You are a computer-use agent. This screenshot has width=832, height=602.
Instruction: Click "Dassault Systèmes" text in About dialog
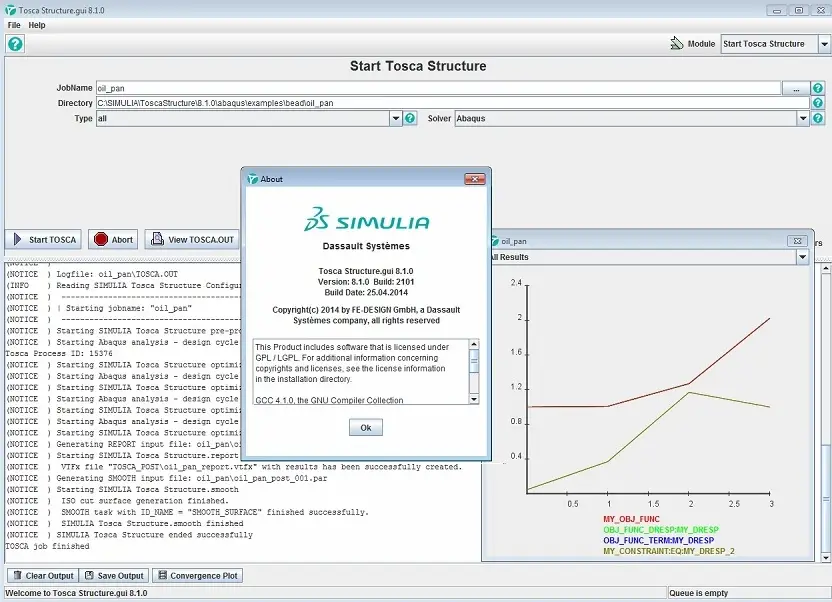pyautogui.click(x=366, y=246)
